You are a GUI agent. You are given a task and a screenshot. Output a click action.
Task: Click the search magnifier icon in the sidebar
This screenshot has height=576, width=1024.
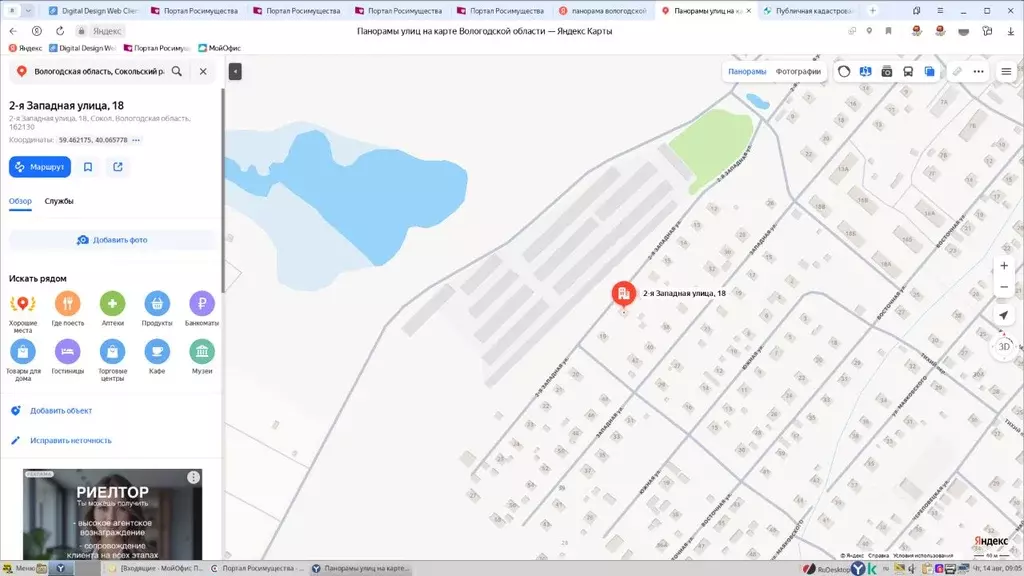click(x=177, y=71)
